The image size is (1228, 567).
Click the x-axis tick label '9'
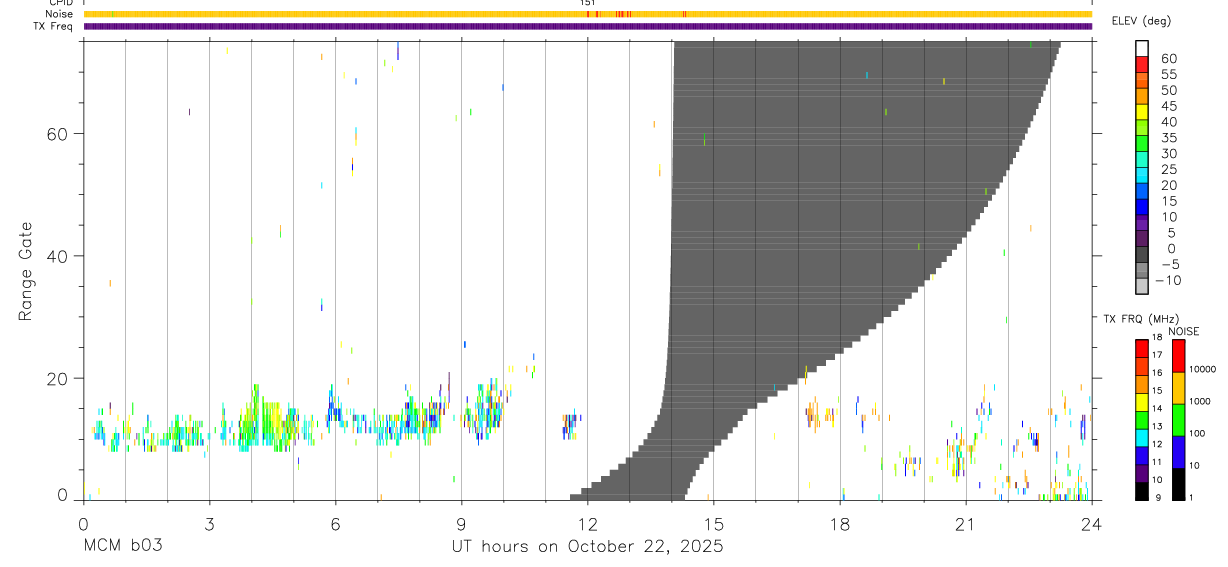[461, 523]
